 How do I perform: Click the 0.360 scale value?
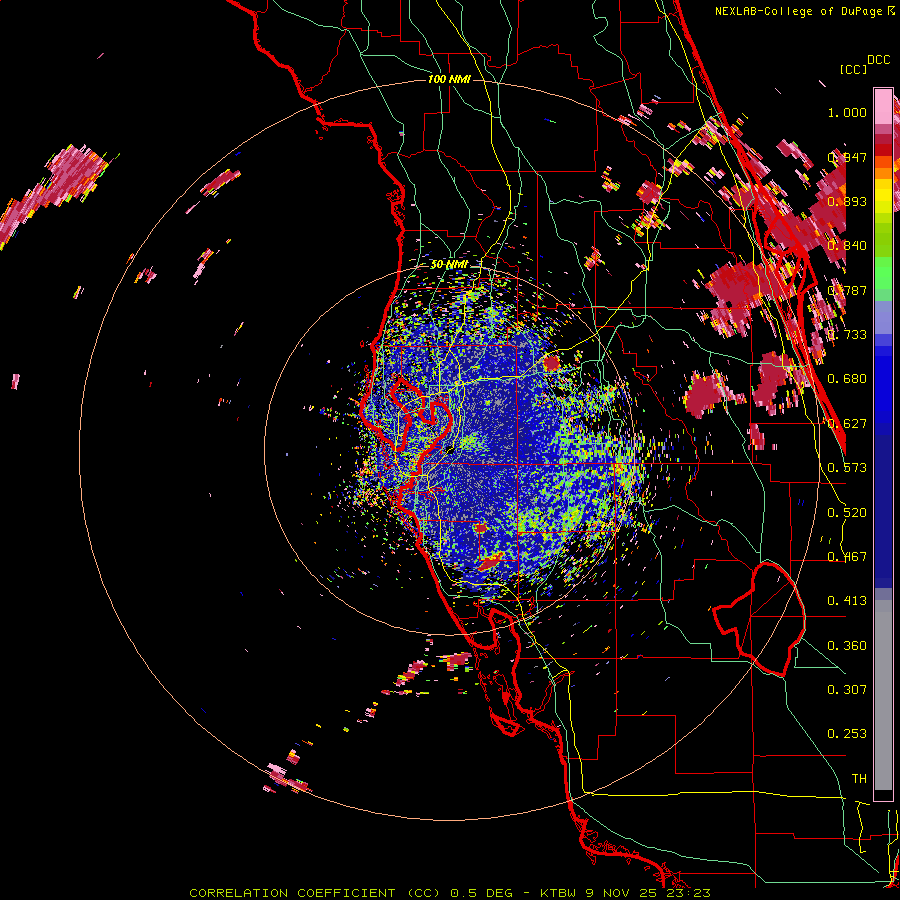847,645
